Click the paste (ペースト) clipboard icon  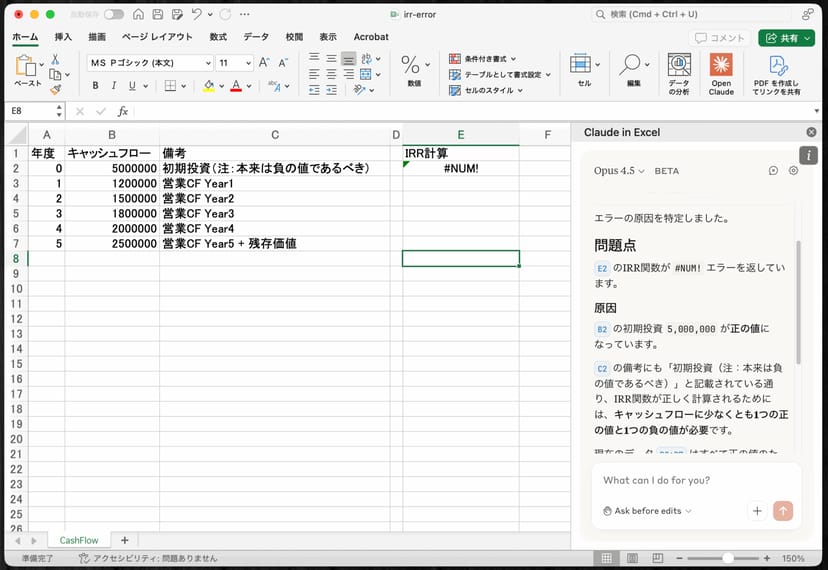pyautogui.click(x=27, y=70)
